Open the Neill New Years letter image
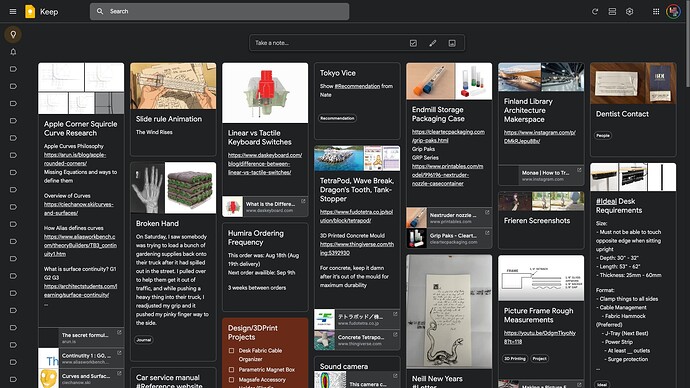690x388 pixels. (x=449, y=311)
